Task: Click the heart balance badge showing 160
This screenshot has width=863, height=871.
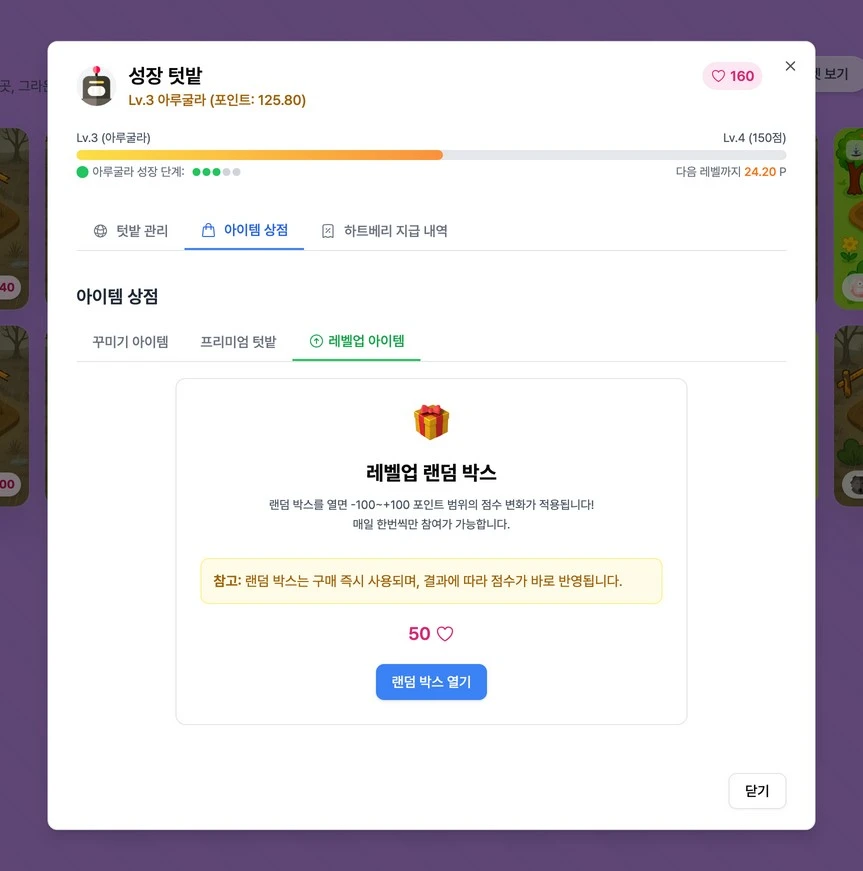Action: click(732, 76)
